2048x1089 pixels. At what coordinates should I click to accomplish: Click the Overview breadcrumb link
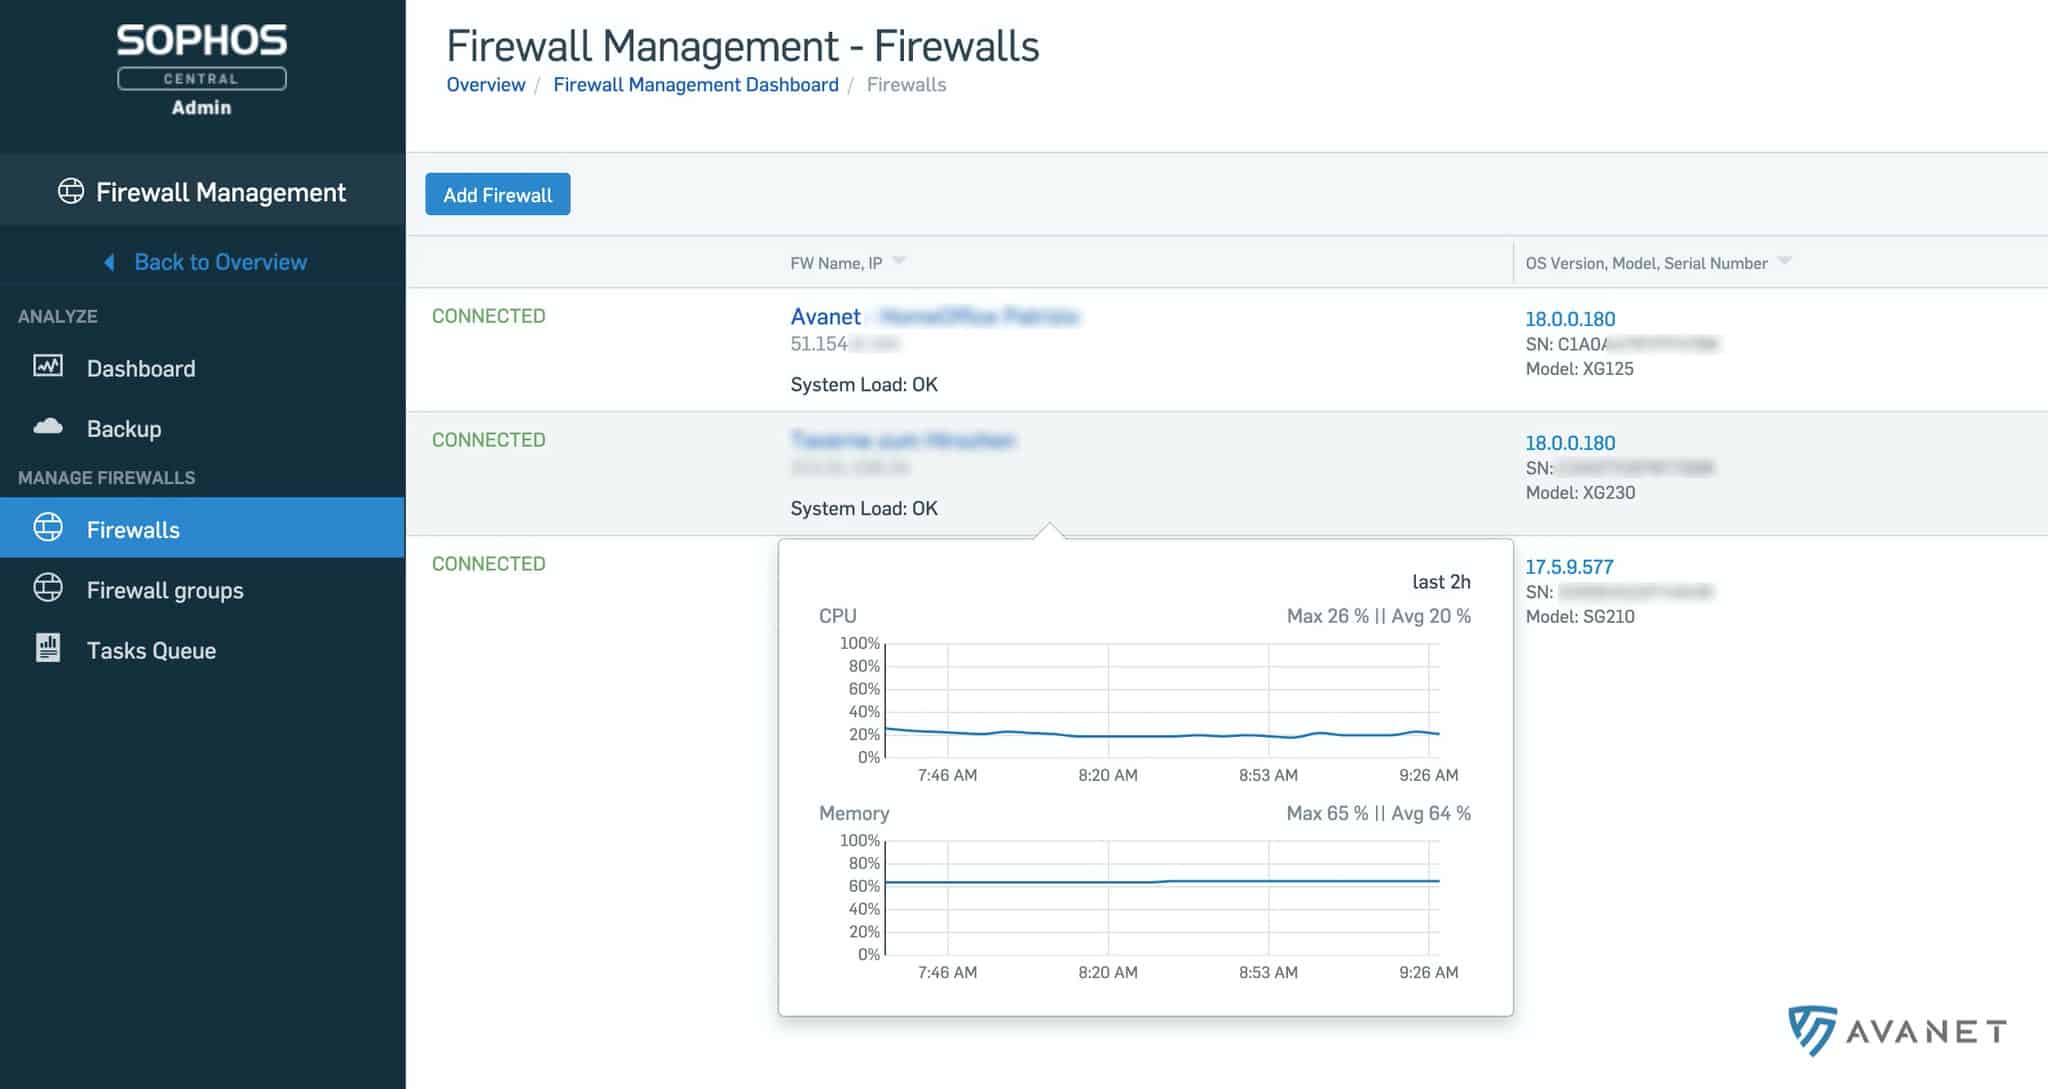pos(485,85)
